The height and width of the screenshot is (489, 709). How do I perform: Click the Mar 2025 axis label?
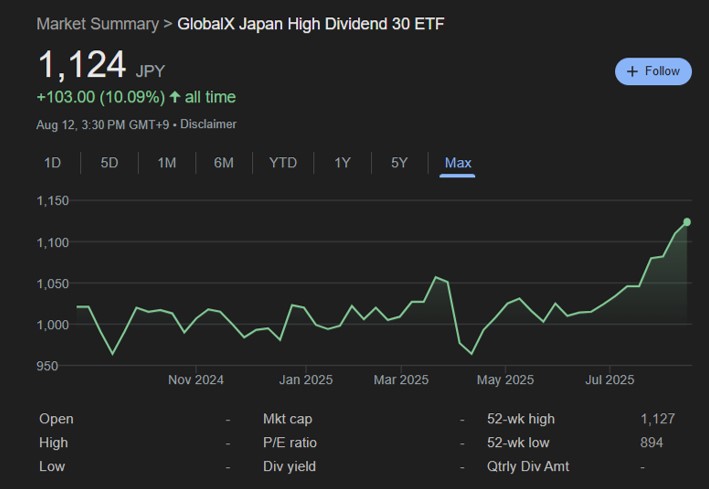pos(401,380)
